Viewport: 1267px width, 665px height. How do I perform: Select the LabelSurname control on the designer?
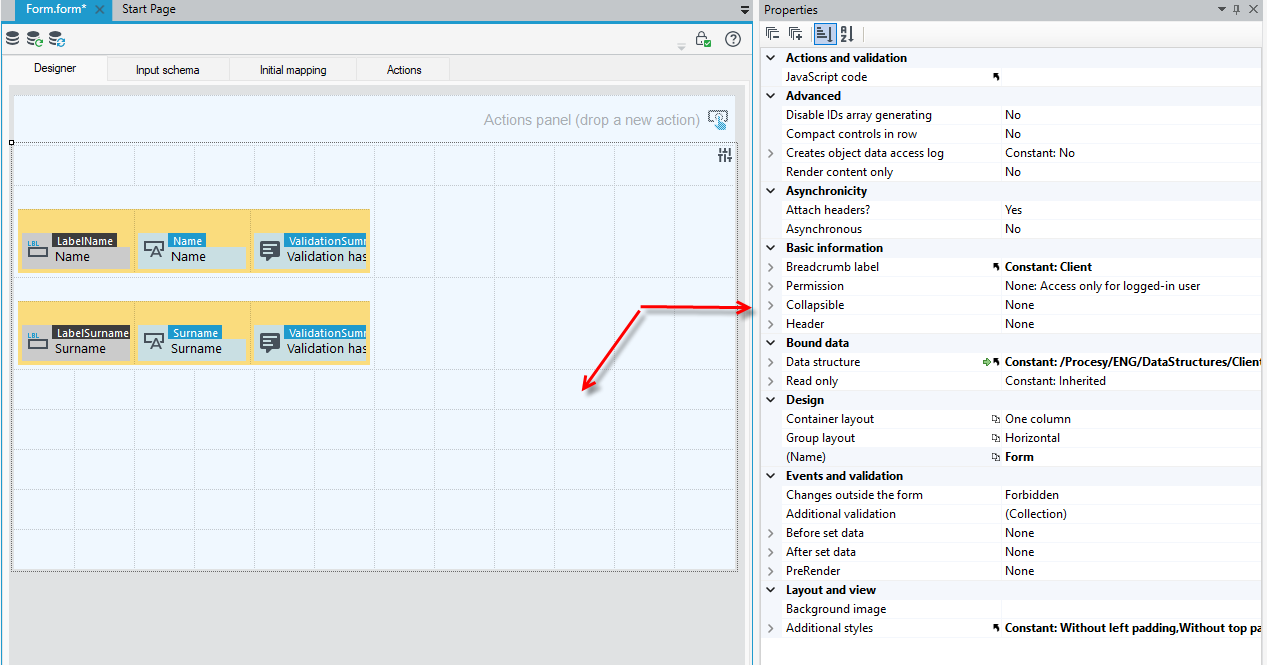(x=76, y=342)
